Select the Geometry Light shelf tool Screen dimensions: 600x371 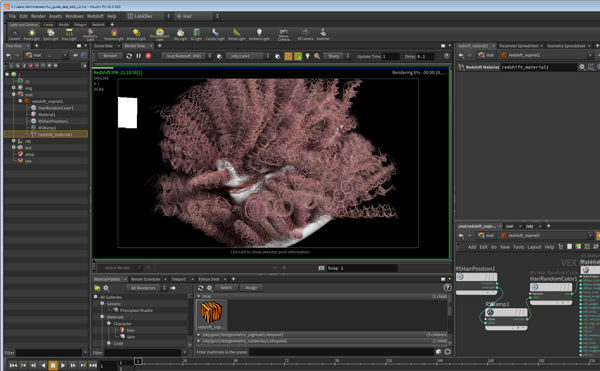[x=90, y=34]
